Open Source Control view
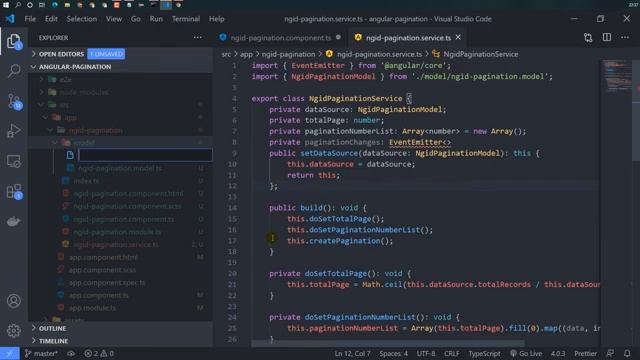The width and height of the screenshot is (640, 360). pyautogui.click(x=14, y=101)
